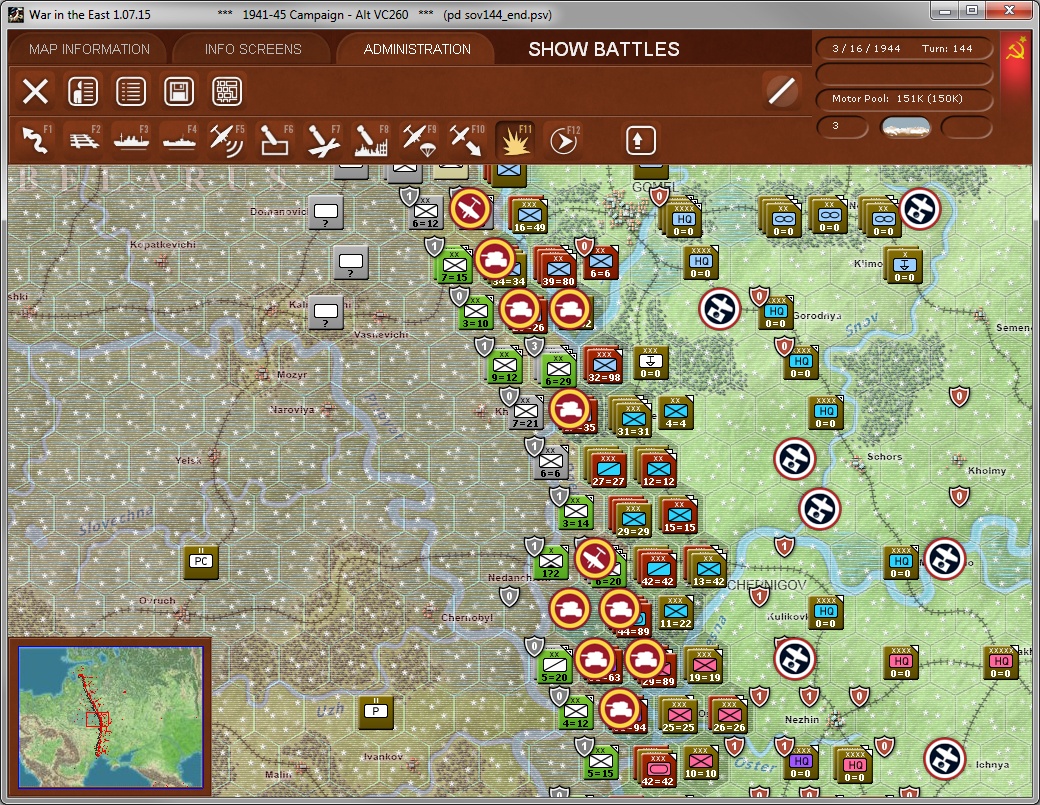The image size is (1040, 805).
Task: Click the diagonal slash button near date panel
Action: pyautogui.click(x=781, y=92)
